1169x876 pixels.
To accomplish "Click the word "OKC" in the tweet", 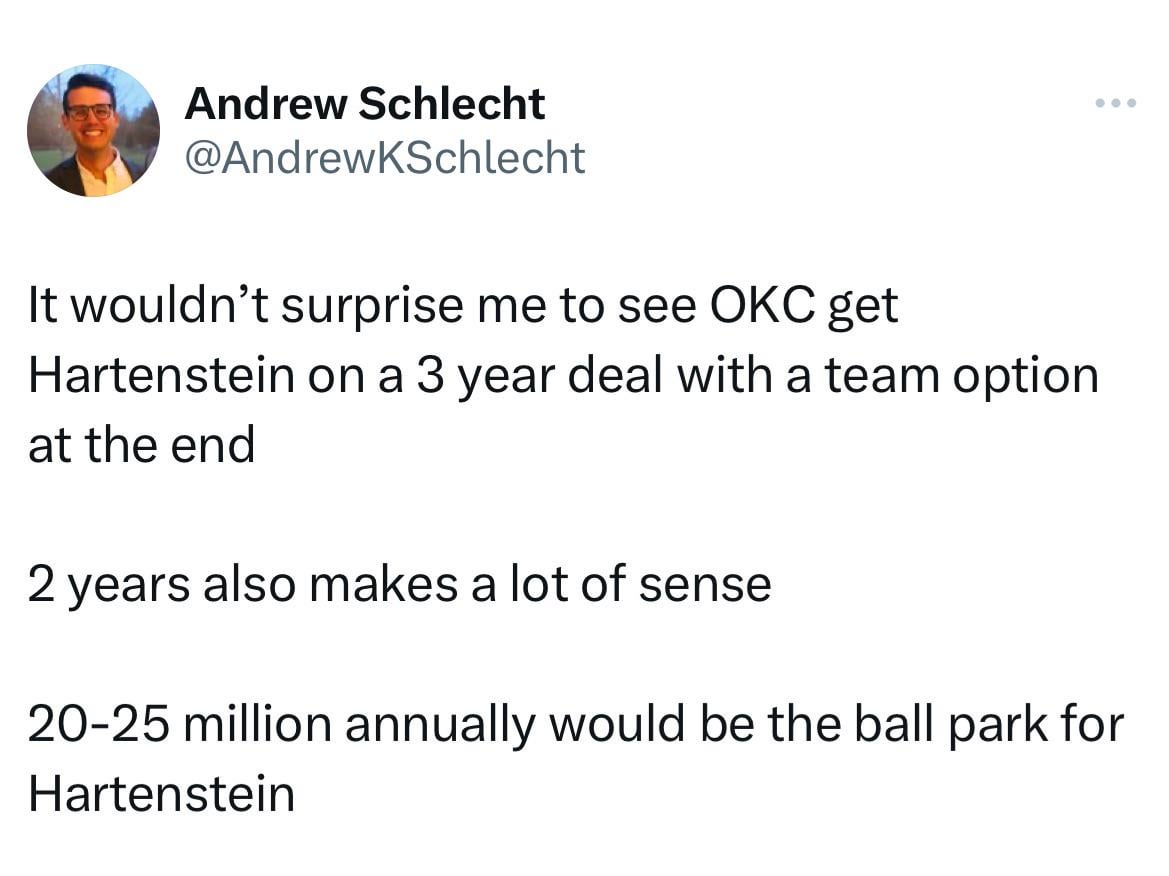I will (763, 305).
